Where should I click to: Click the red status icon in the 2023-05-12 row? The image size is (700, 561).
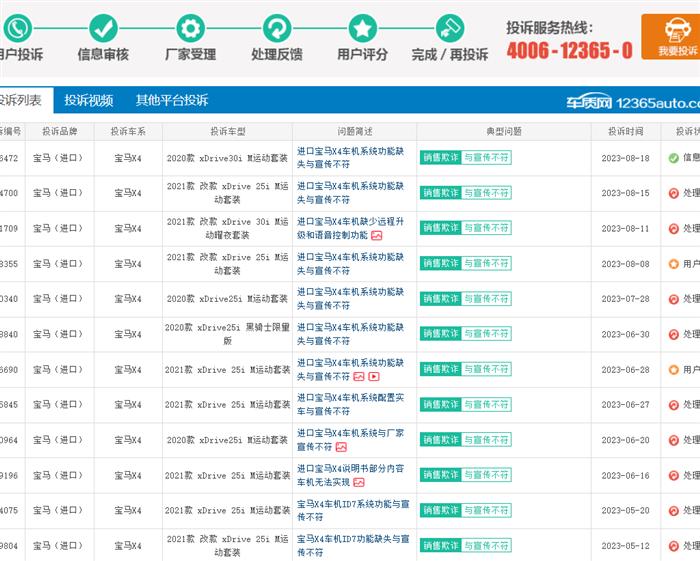(674, 546)
